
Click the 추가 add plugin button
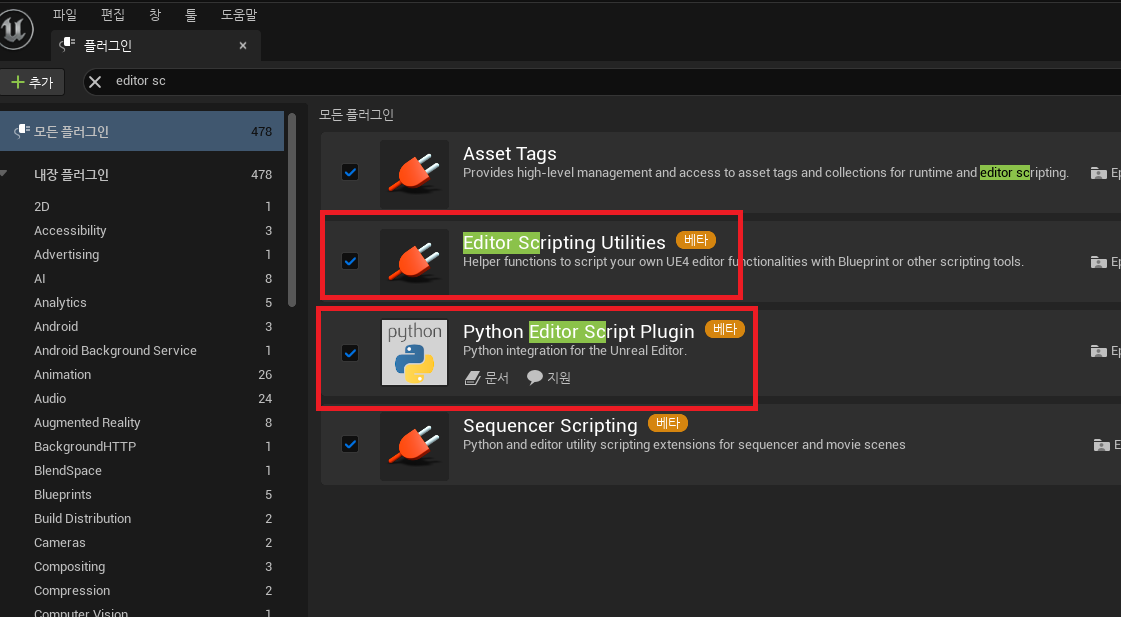click(32, 82)
